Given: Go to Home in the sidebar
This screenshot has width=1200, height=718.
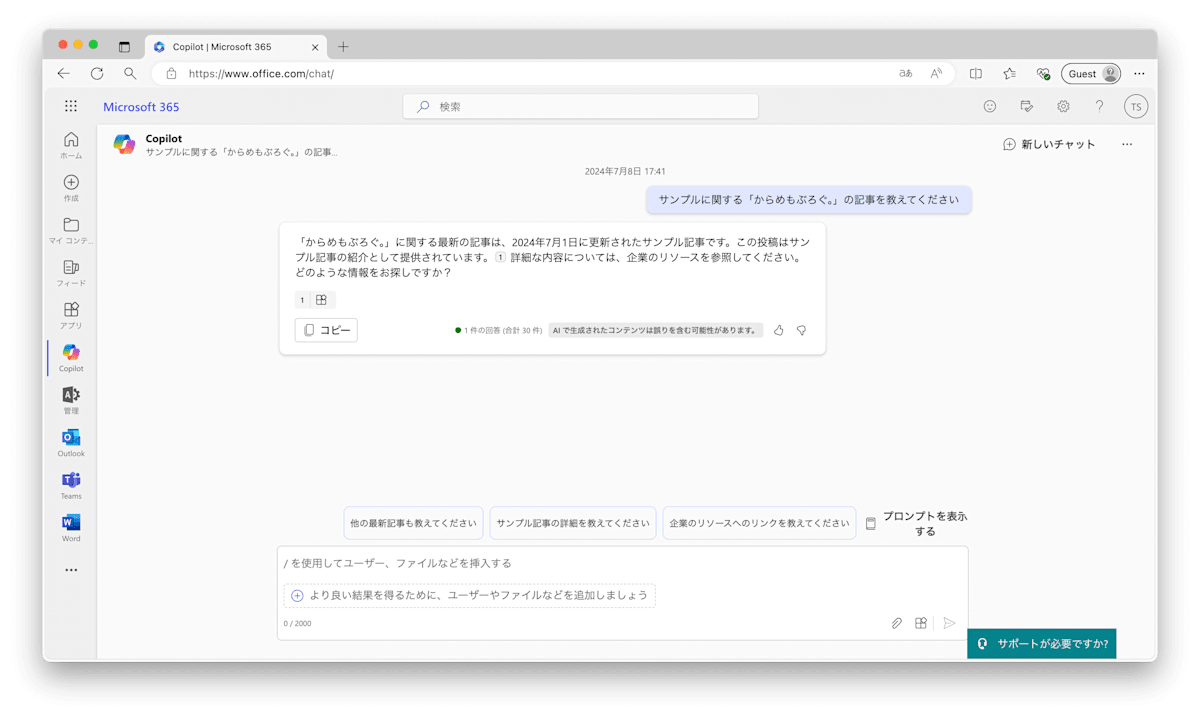Looking at the screenshot, I should coord(71,145).
